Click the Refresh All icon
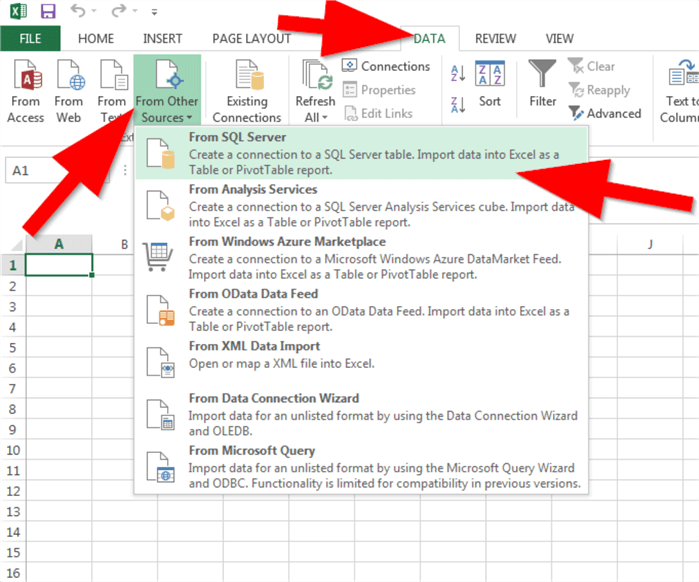 (x=316, y=74)
